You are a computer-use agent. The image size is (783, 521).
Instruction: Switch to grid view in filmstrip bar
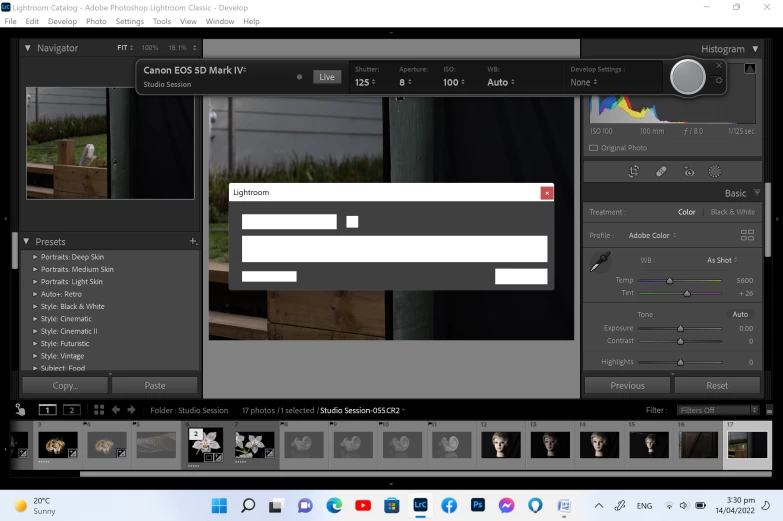click(99, 410)
